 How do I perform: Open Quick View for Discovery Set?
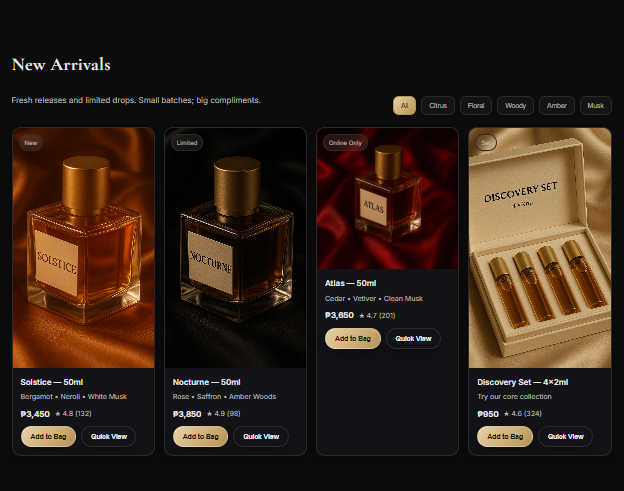pos(566,436)
